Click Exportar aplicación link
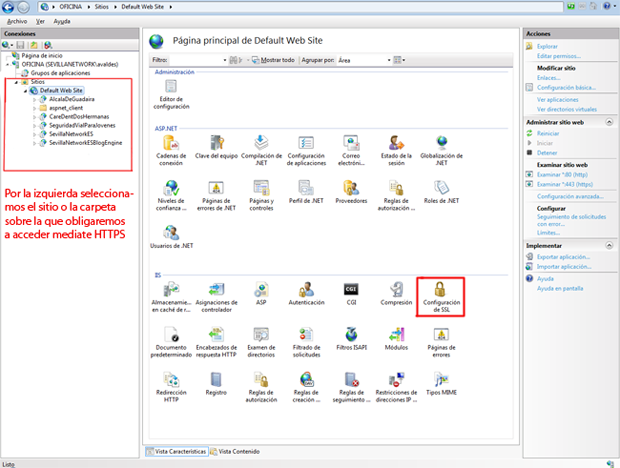The width and height of the screenshot is (620, 468). [x=563, y=257]
